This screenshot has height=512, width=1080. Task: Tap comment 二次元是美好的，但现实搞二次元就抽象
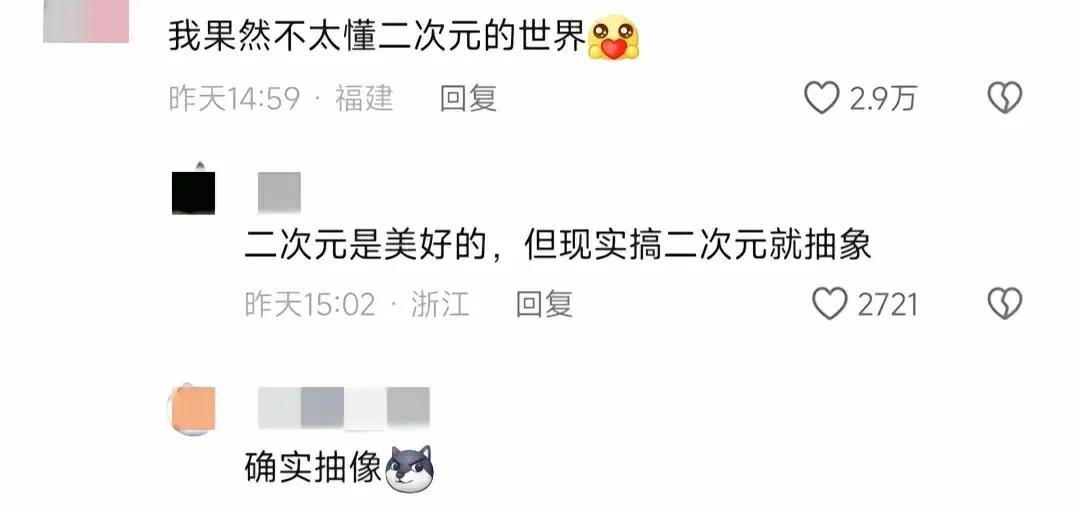558,245
